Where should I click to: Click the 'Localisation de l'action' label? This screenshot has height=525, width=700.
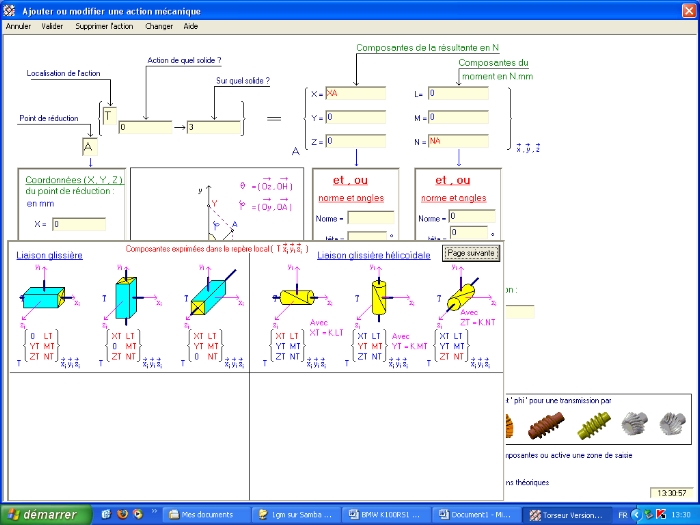click(63, 73)
